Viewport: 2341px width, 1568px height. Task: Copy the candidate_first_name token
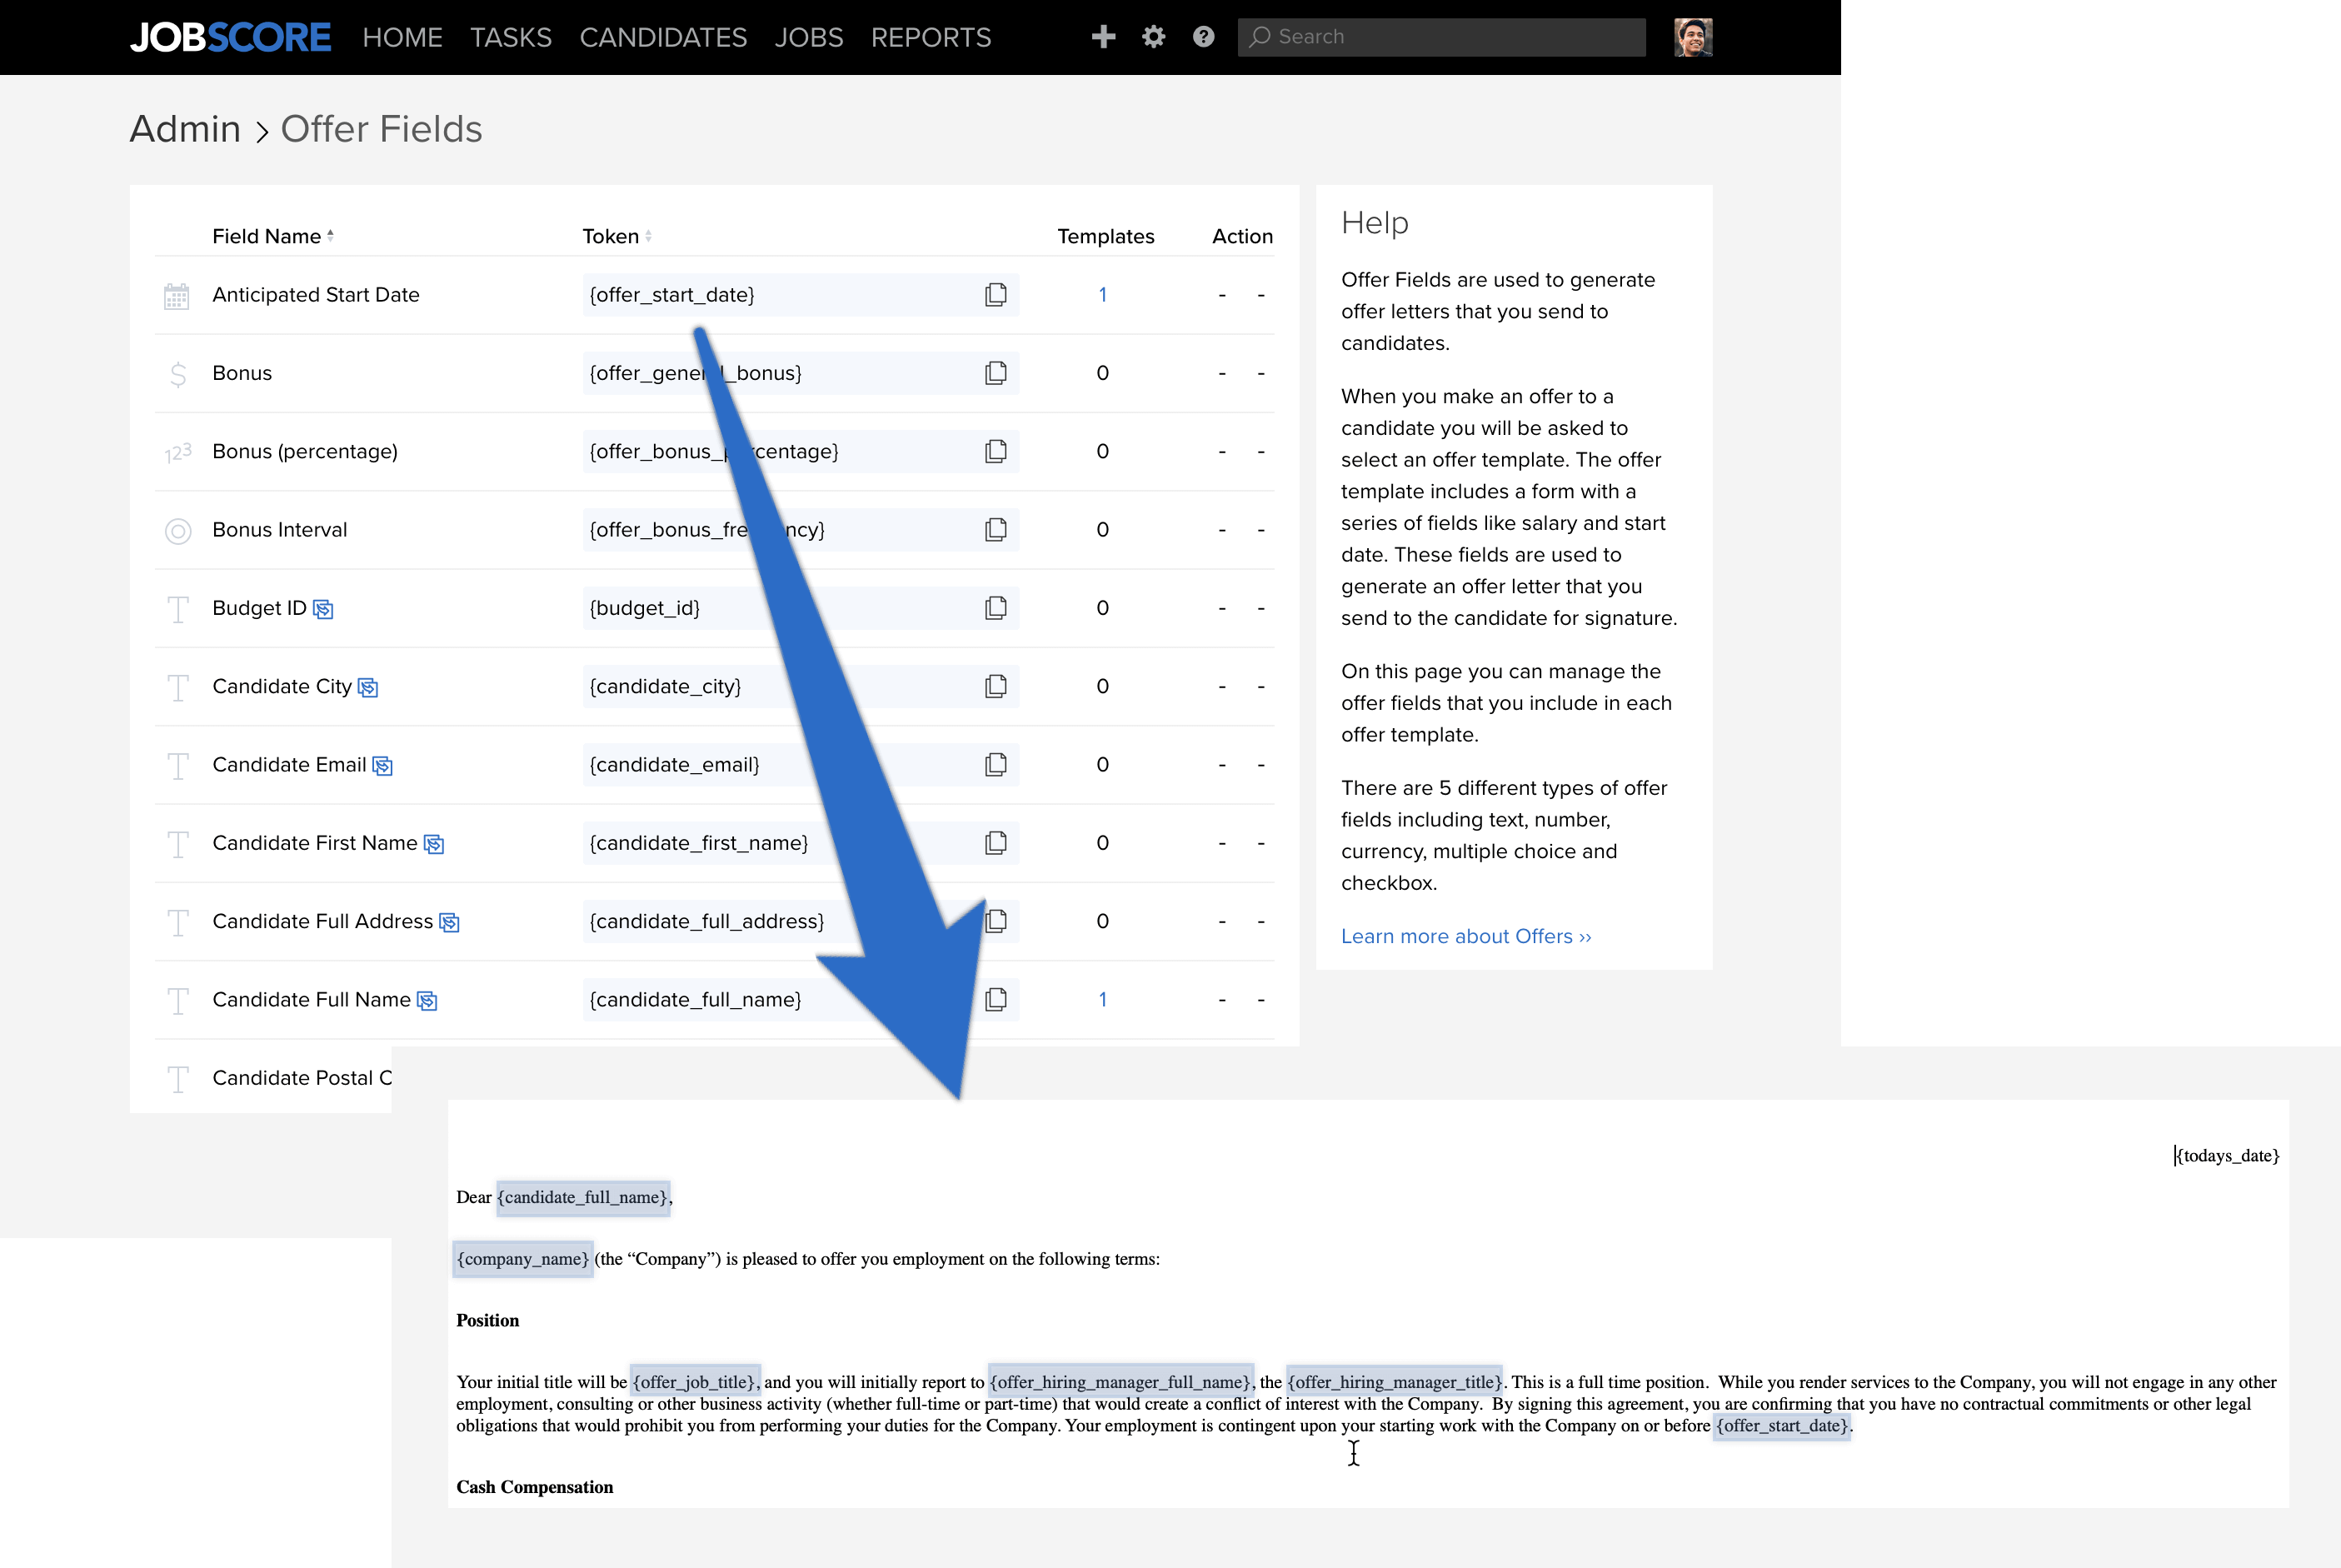pos(996,843)
